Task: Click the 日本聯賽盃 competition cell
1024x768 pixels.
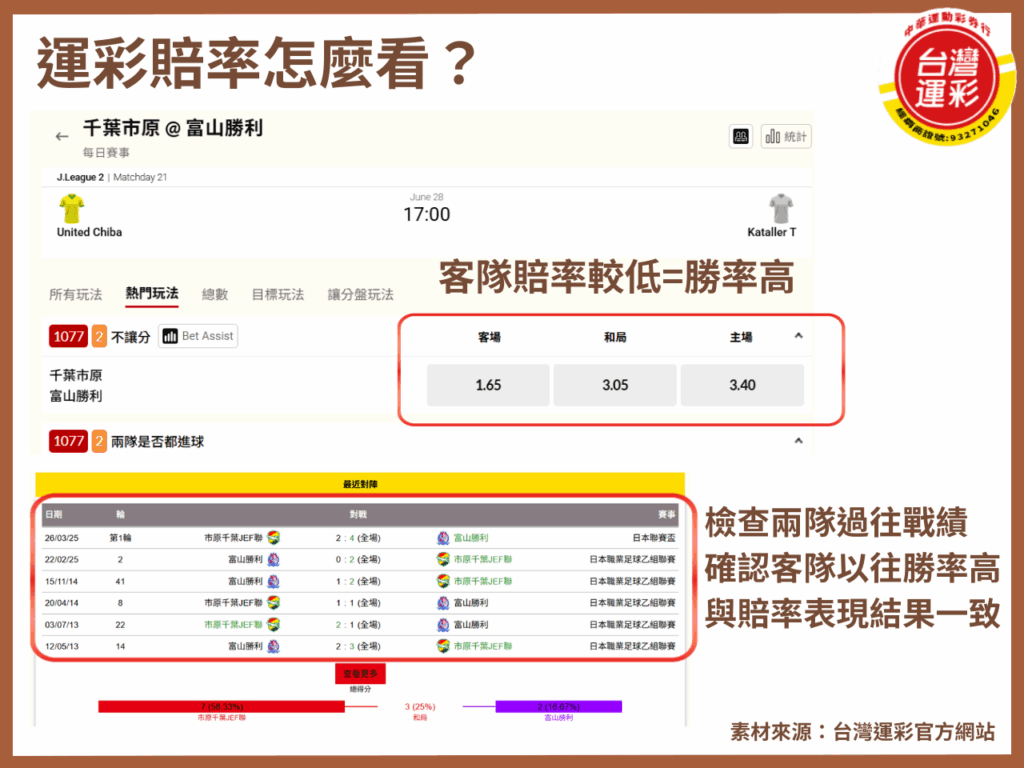Action: tap(654, 538)
